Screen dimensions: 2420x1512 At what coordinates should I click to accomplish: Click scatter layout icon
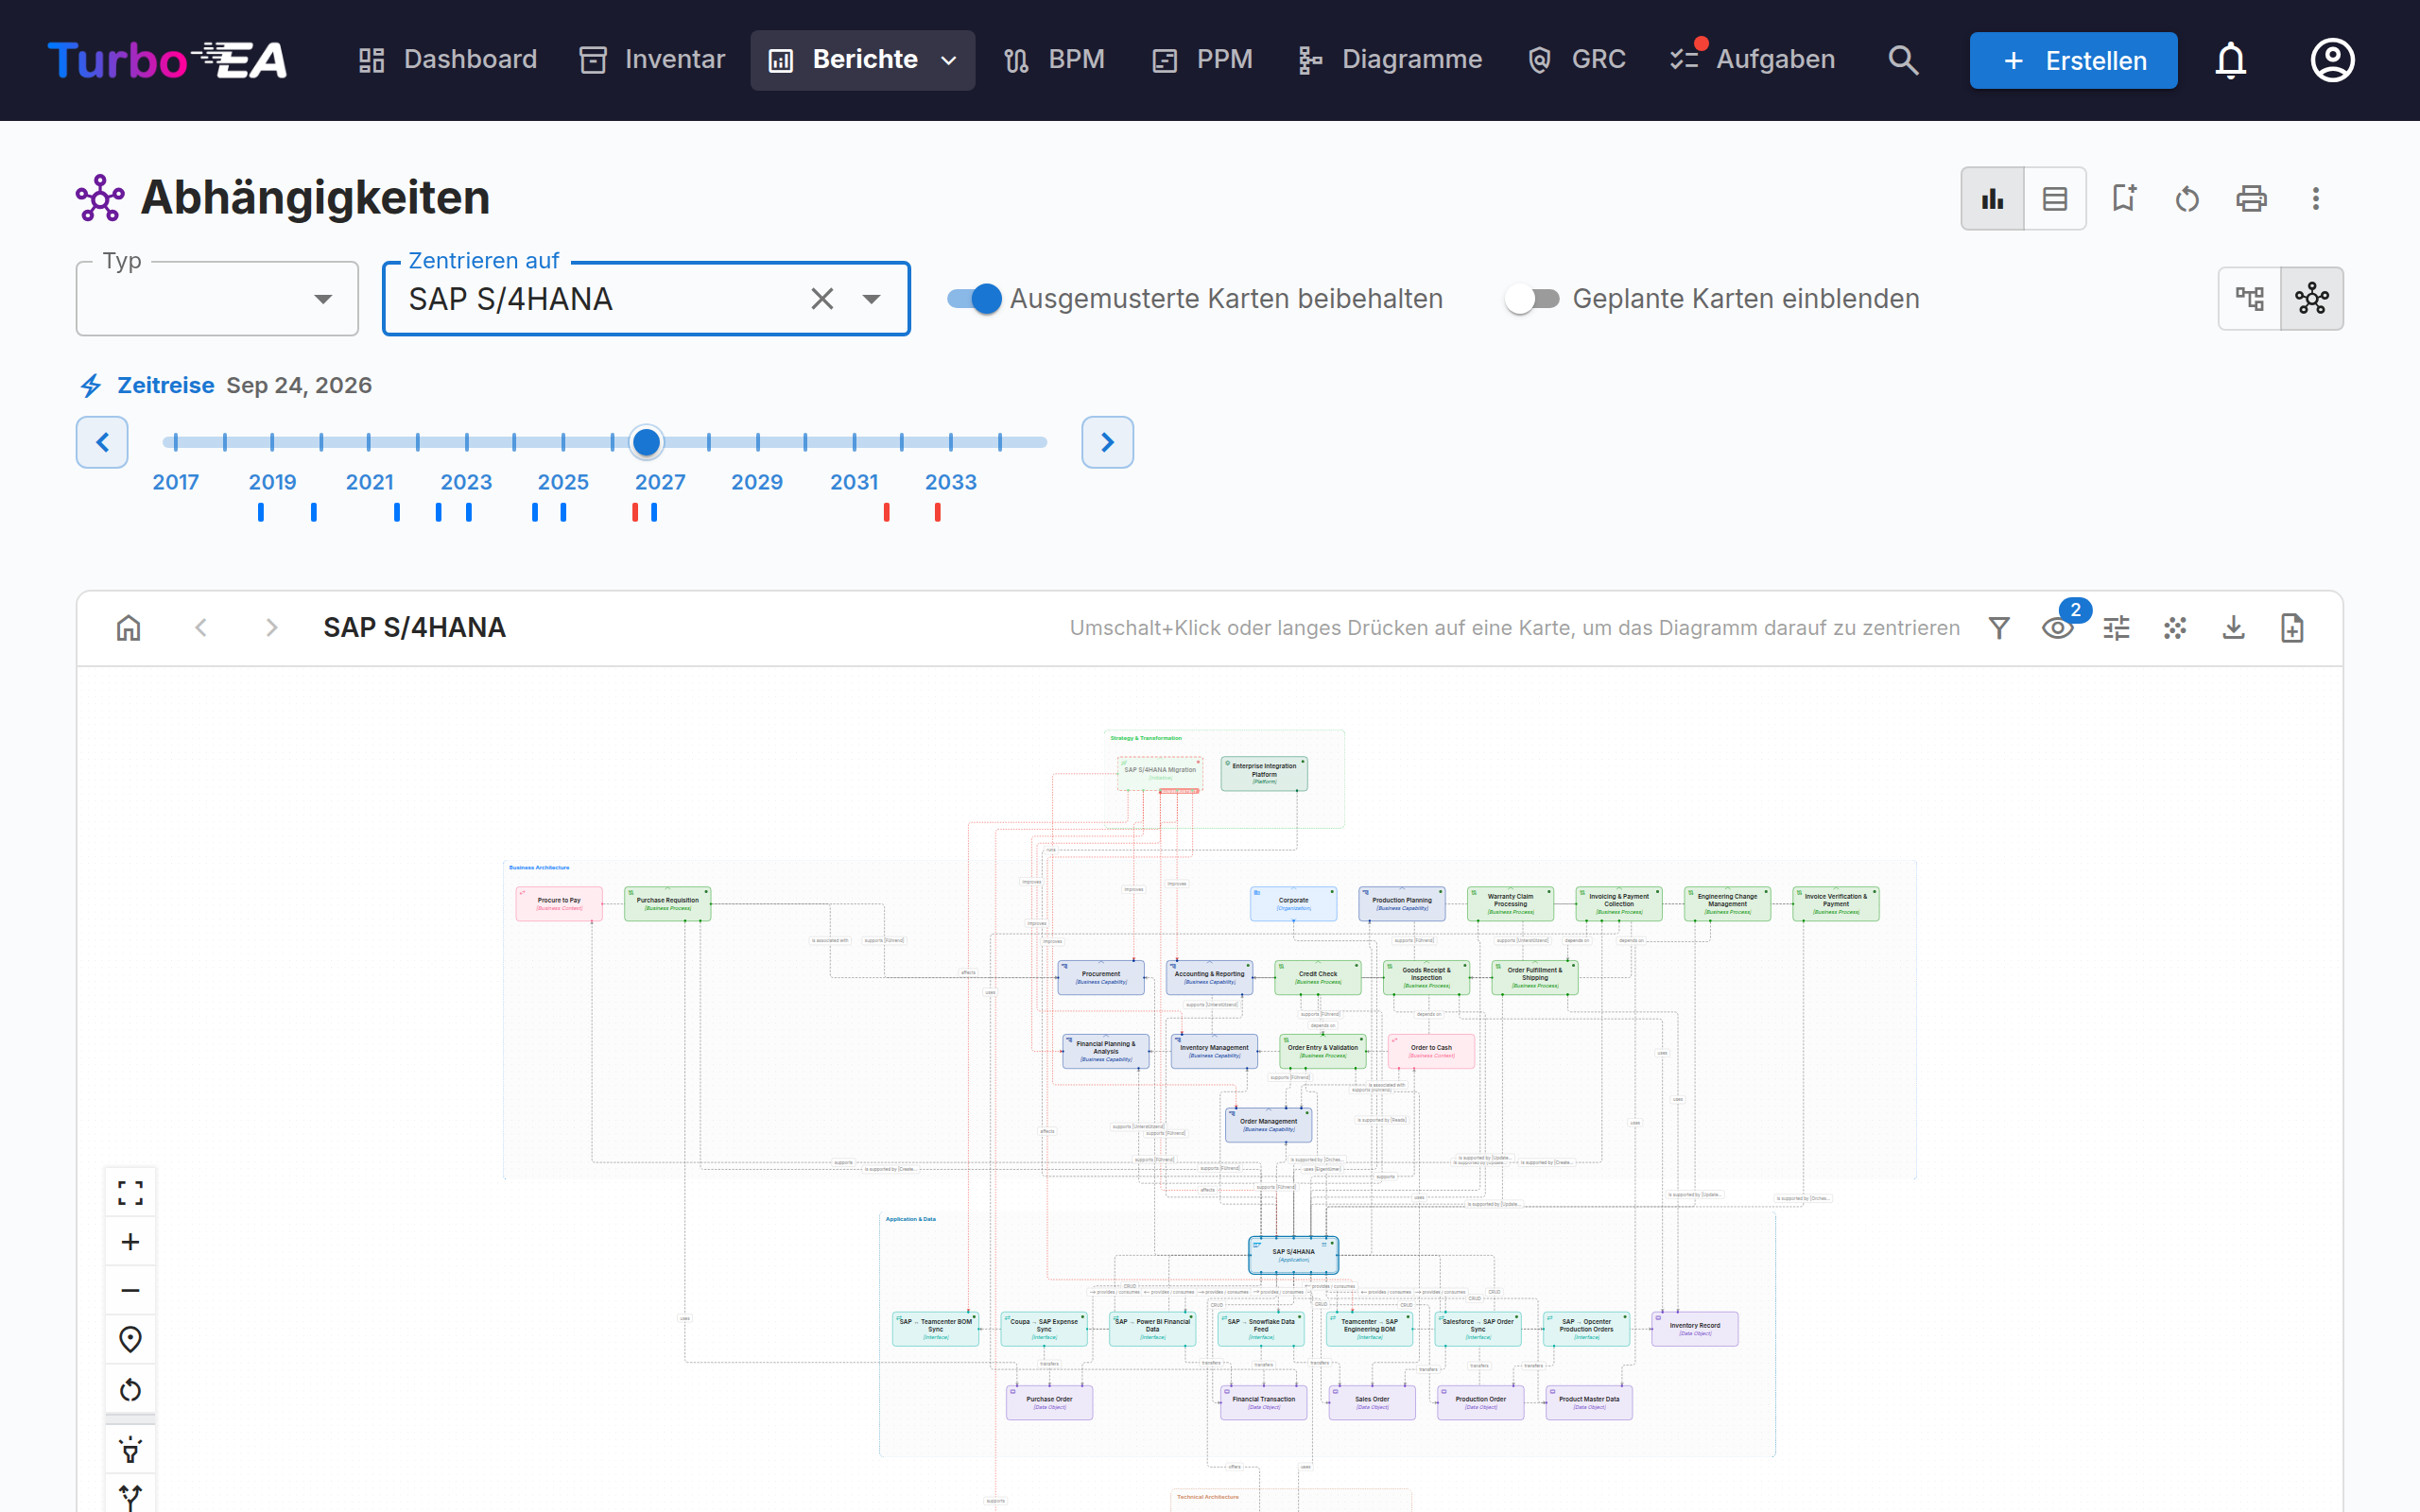pos(2175,628)
